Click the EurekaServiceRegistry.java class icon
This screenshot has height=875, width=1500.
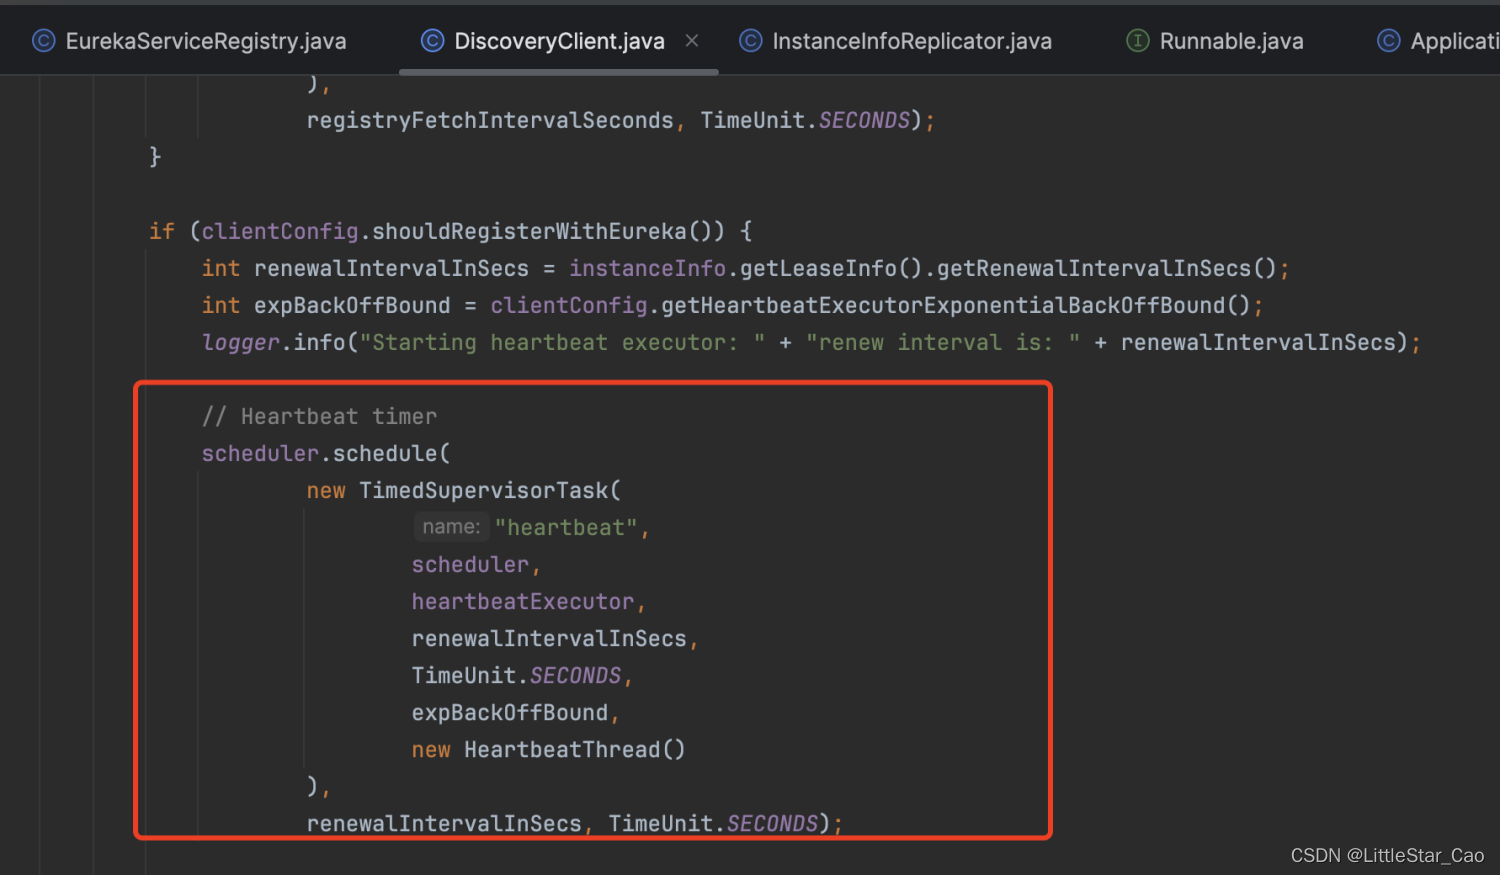(44, 41)
